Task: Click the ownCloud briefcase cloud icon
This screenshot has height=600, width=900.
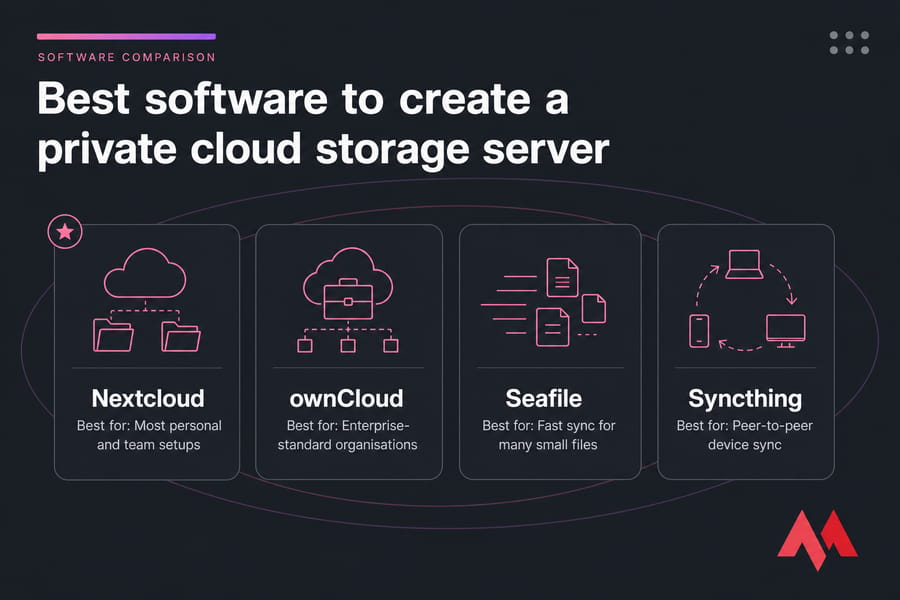Action: [348, 300]
